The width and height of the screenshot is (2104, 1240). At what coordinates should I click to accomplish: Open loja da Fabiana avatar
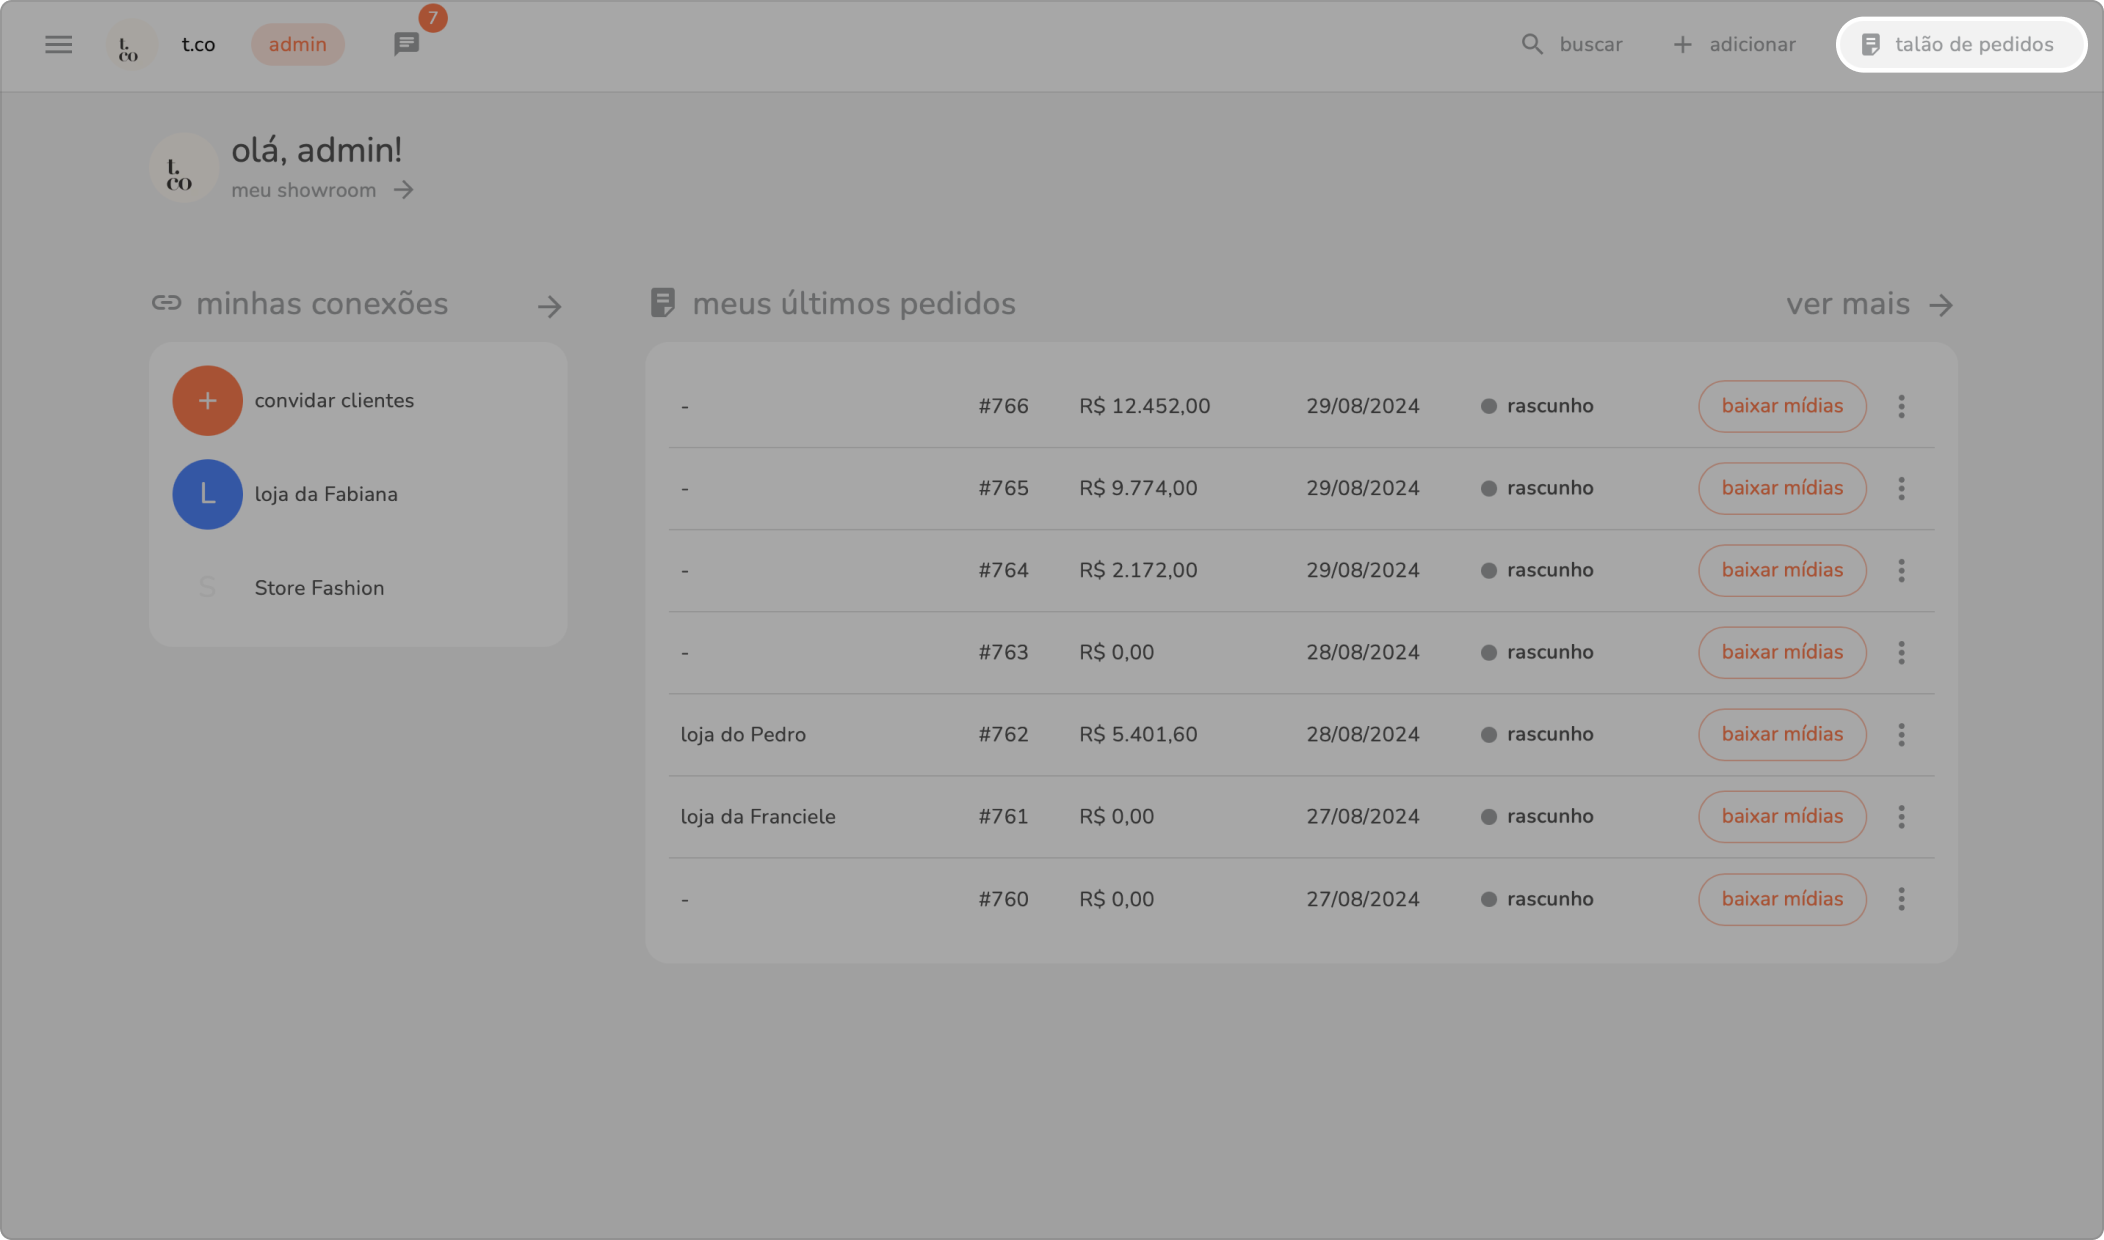tap(207, 494)
